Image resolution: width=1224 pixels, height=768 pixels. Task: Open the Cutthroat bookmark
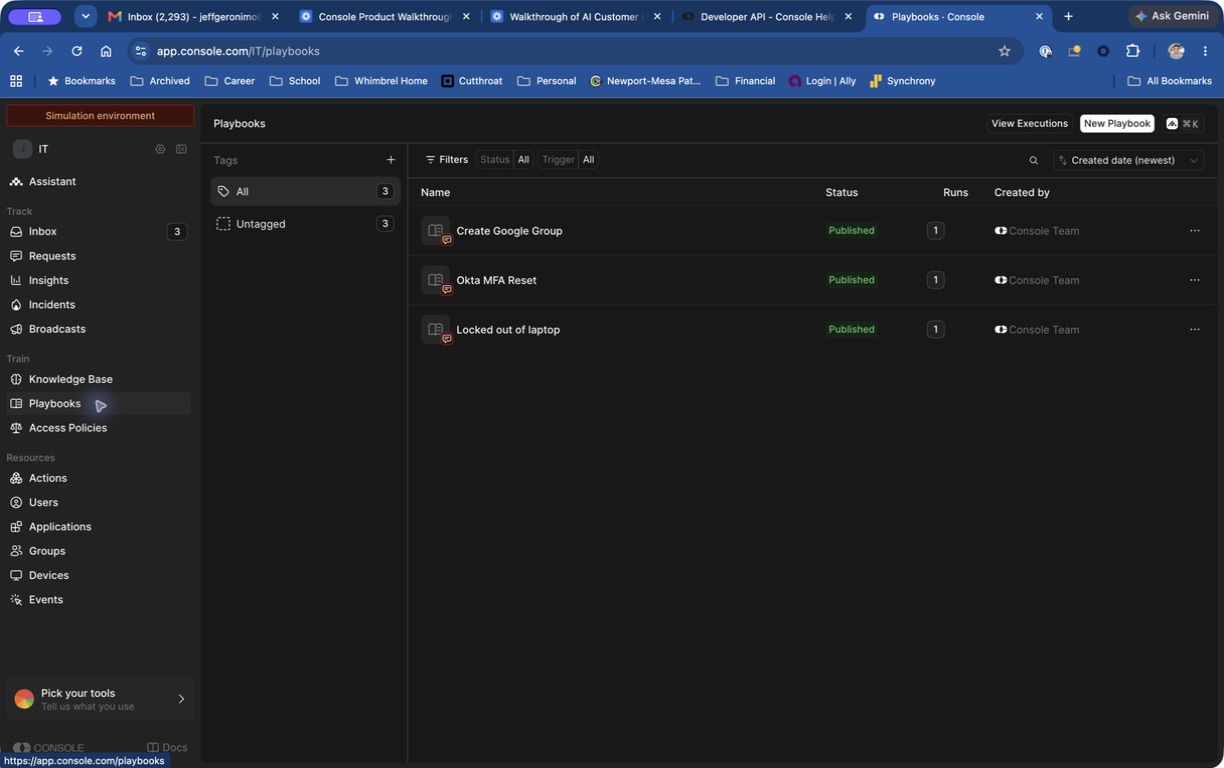(x=472, y=81)
